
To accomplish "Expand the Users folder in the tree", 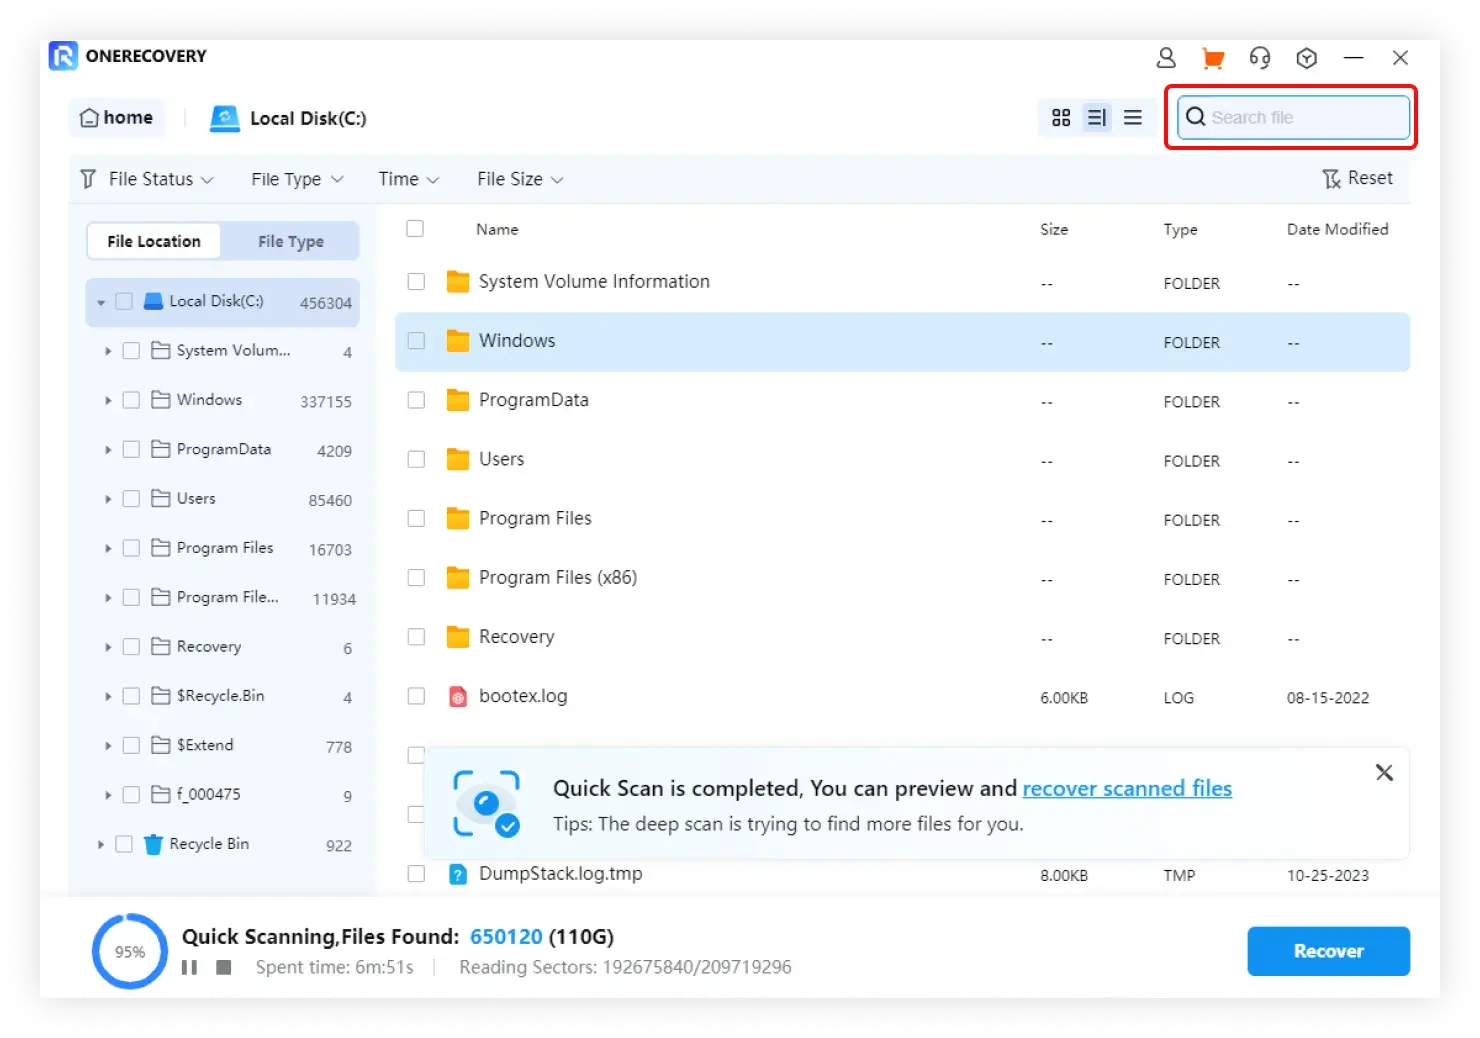I will [108, 499].
